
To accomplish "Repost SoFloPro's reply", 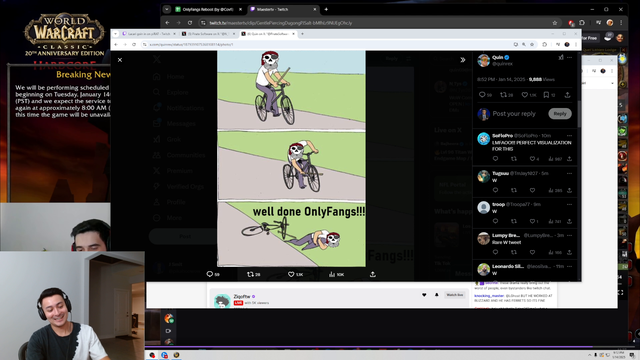I will (x=514, y=159).
